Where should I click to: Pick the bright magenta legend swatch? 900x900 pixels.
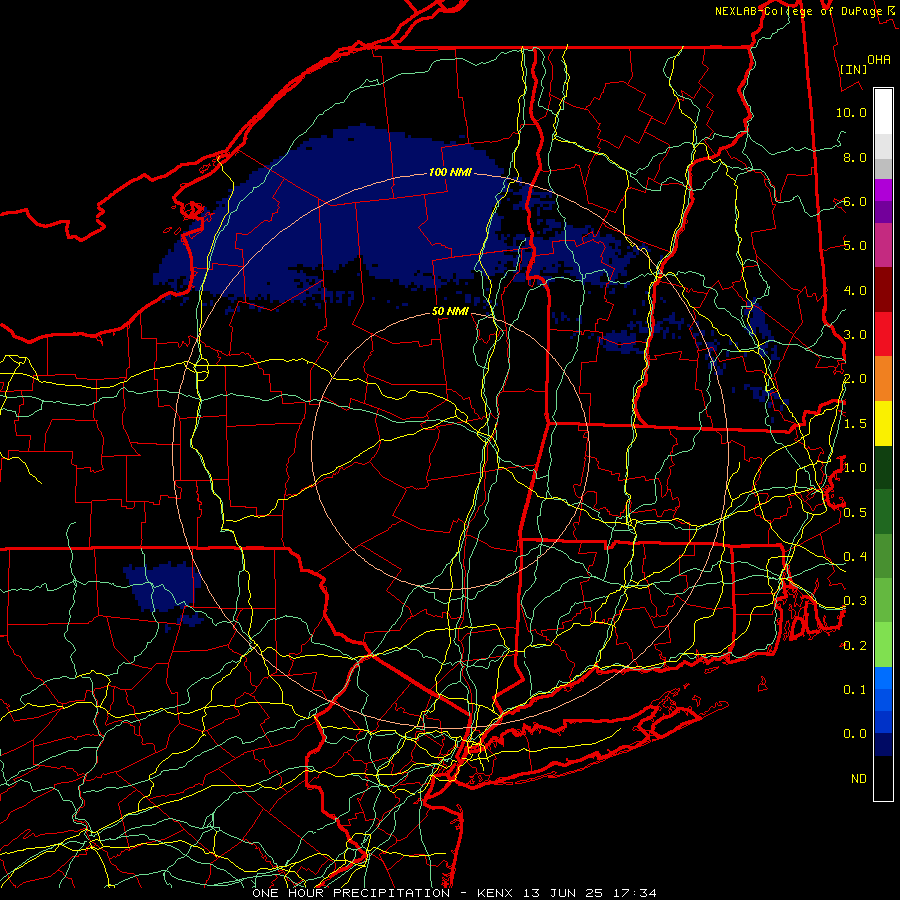tap(883, 190)
